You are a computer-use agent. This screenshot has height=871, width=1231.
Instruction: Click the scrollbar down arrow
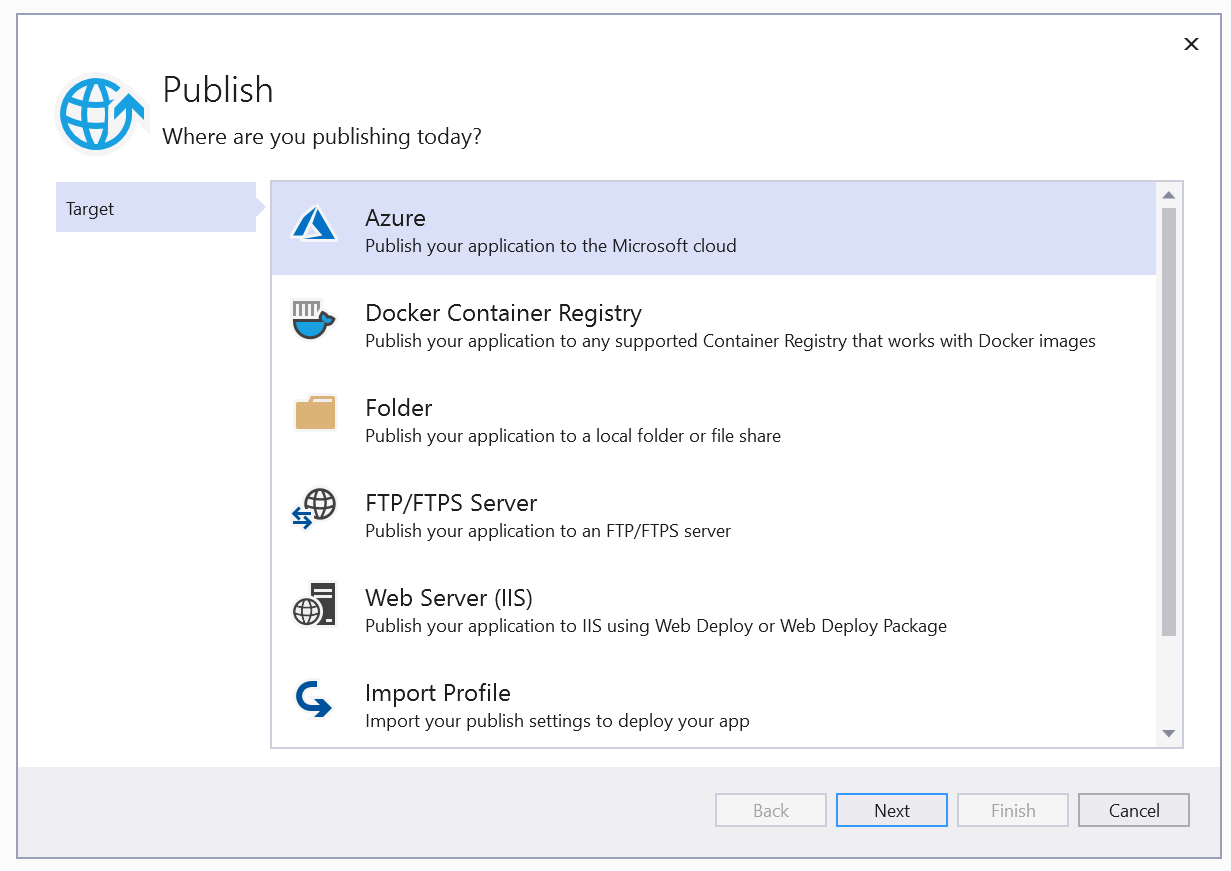1168,734
